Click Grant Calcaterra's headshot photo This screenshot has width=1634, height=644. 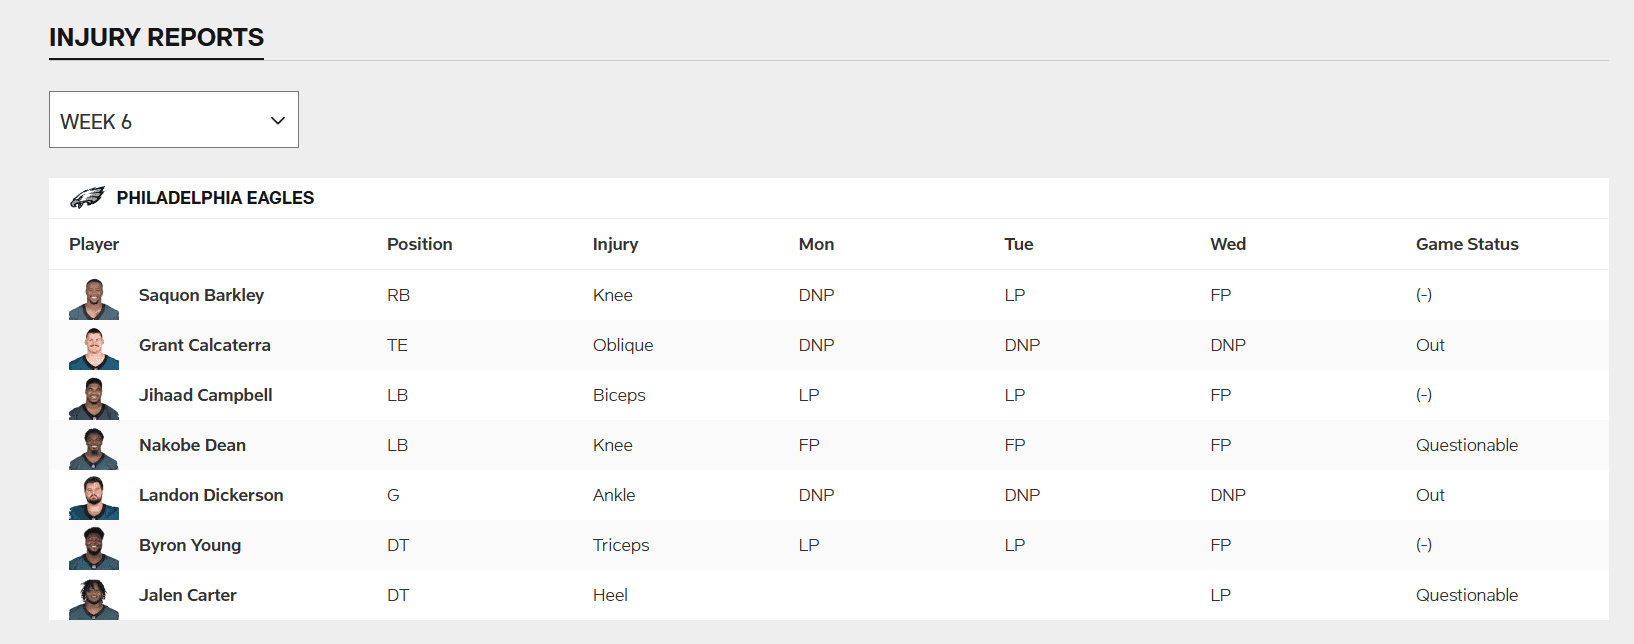coord(94,348)
